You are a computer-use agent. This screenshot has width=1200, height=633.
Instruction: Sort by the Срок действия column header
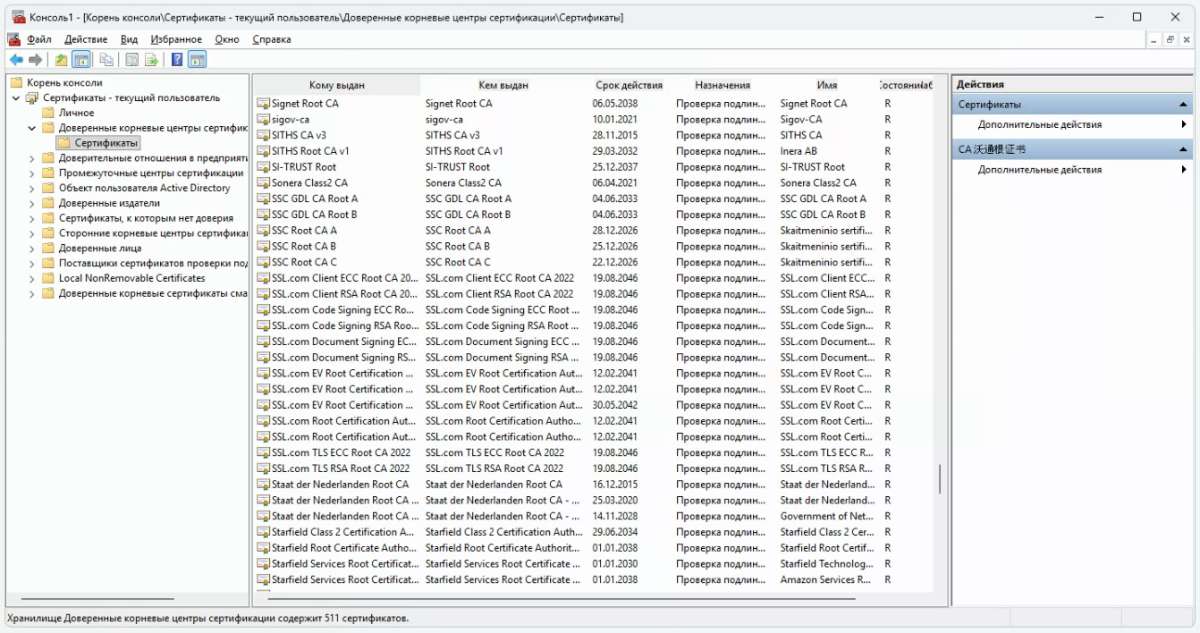[629, 85]
